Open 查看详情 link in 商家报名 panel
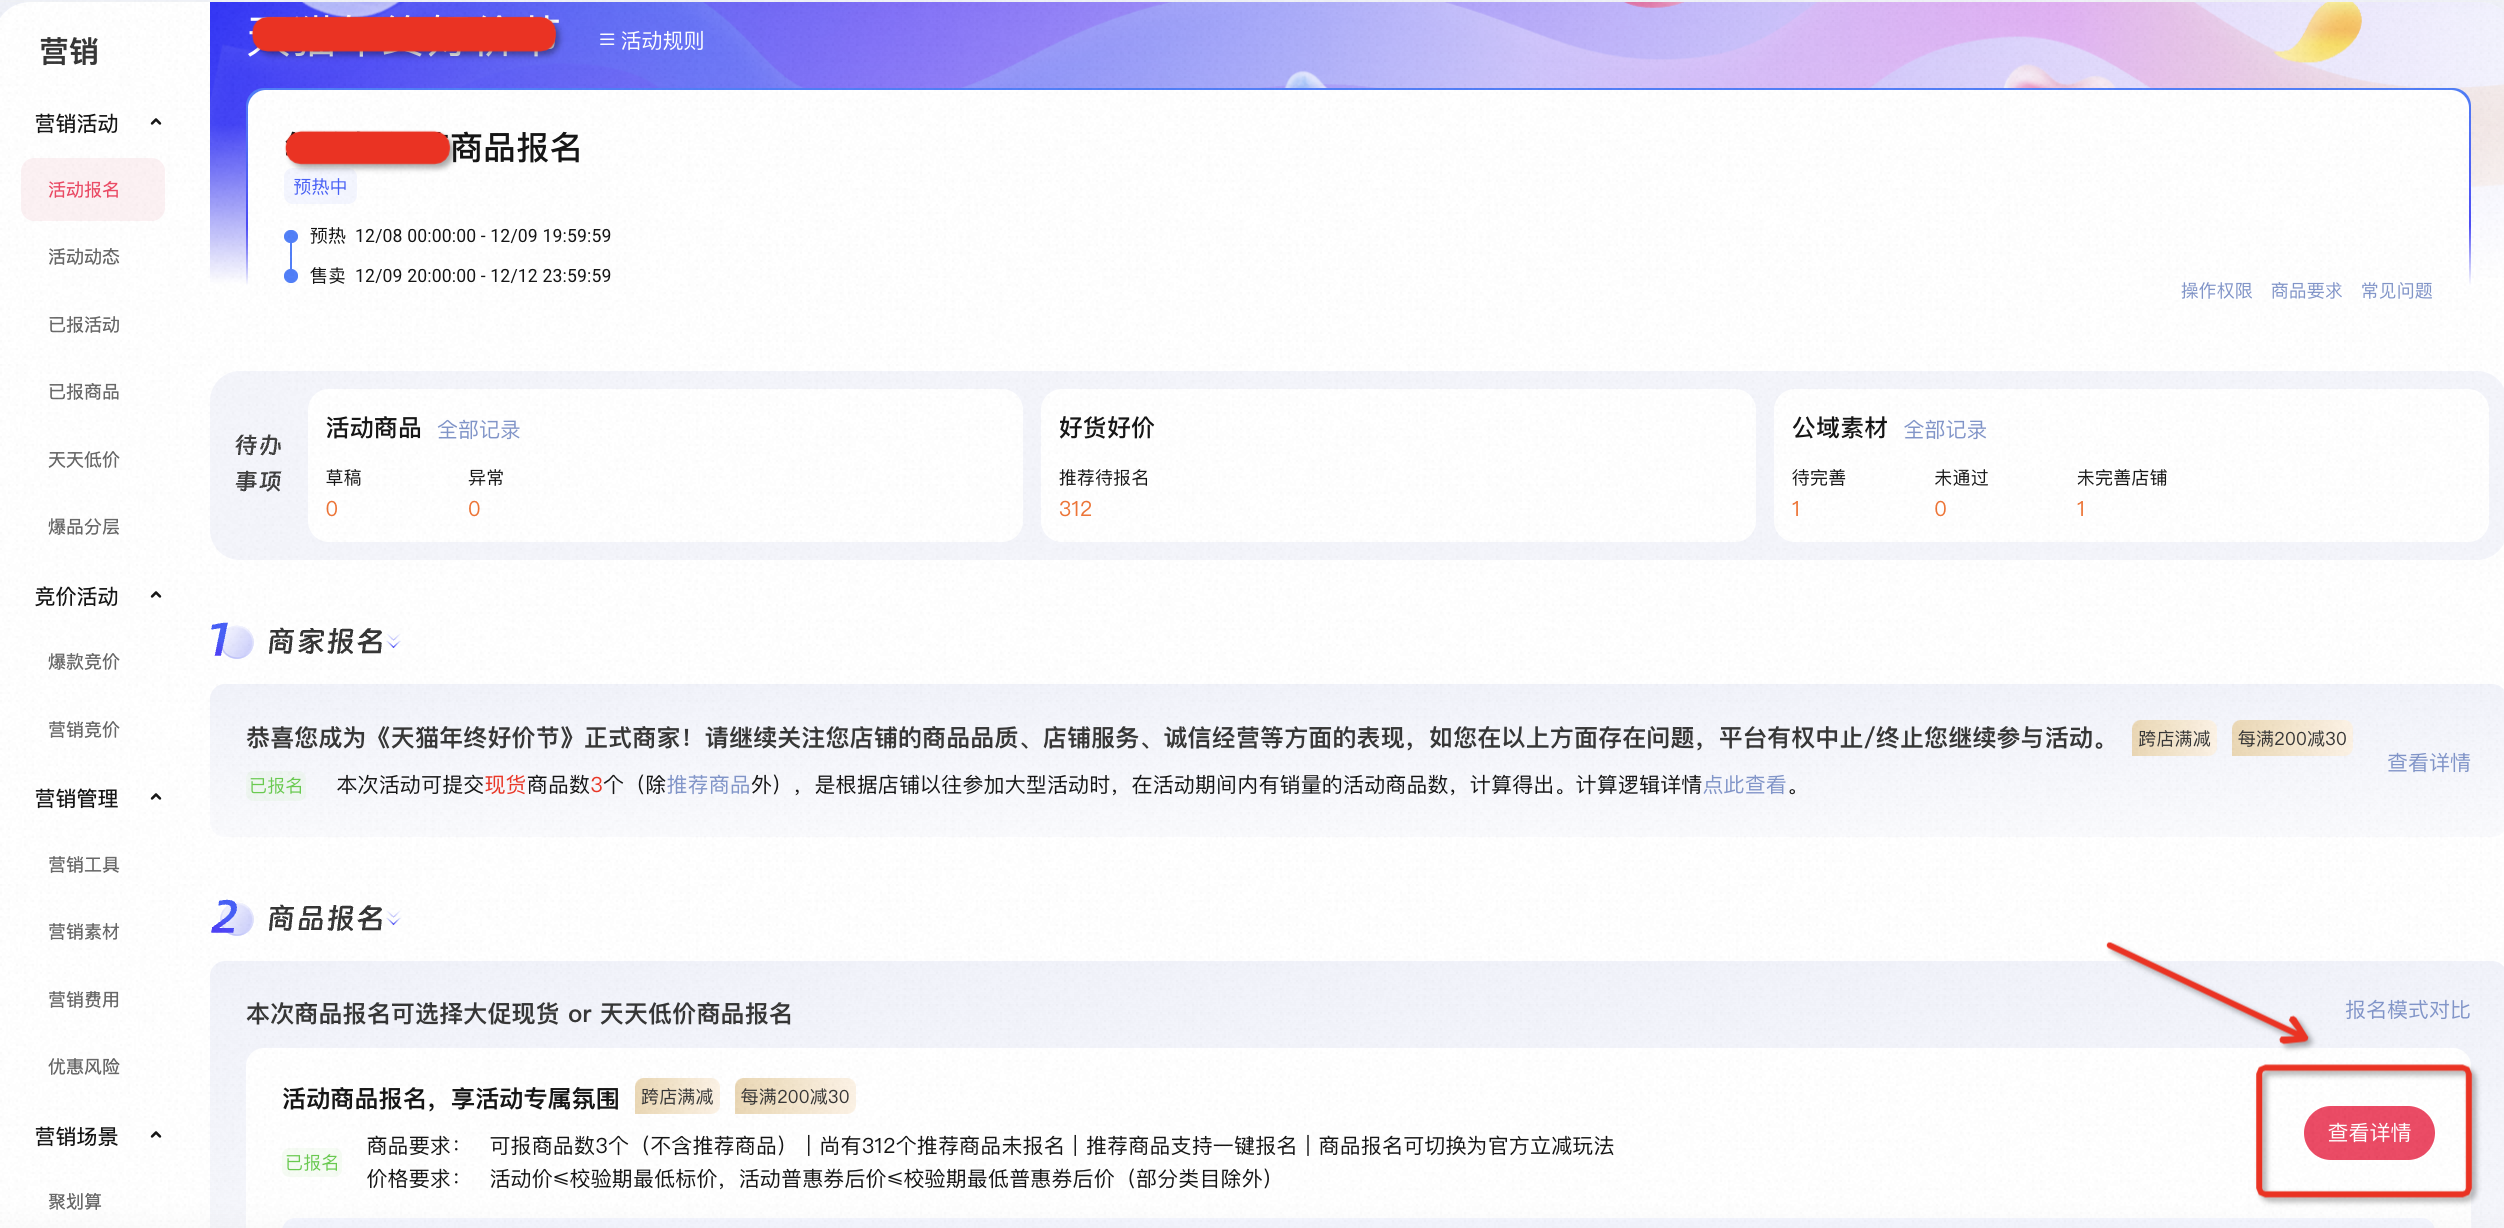The image size is (2504, 1228). [2428, 763]
